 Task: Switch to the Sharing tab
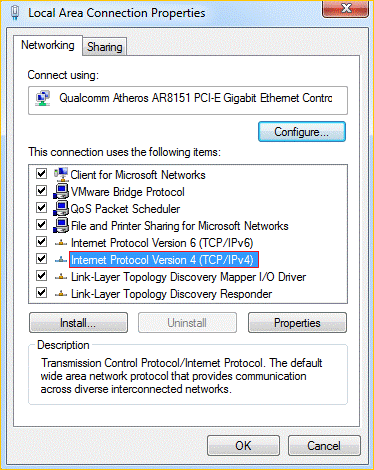pos(105,47)
